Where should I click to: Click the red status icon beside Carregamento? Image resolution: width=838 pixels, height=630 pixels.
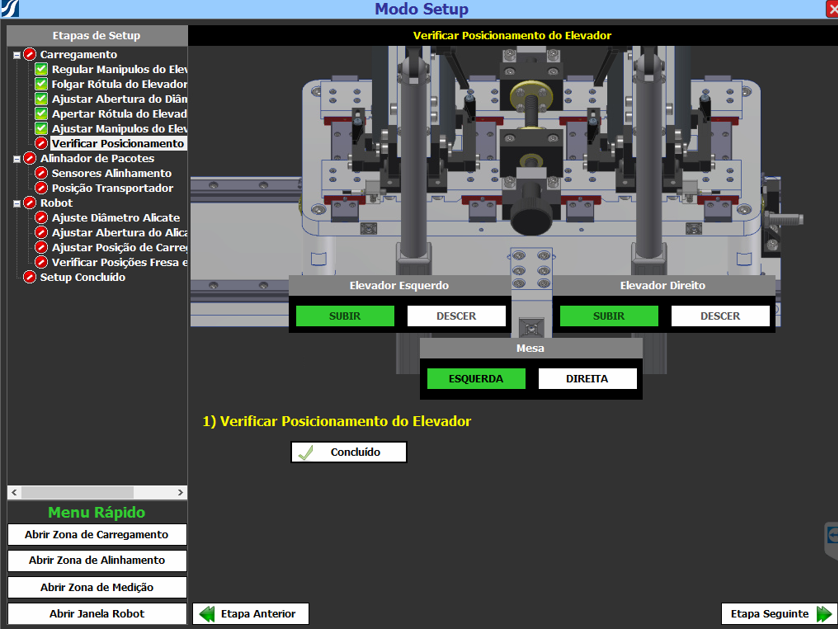(30, 55)
